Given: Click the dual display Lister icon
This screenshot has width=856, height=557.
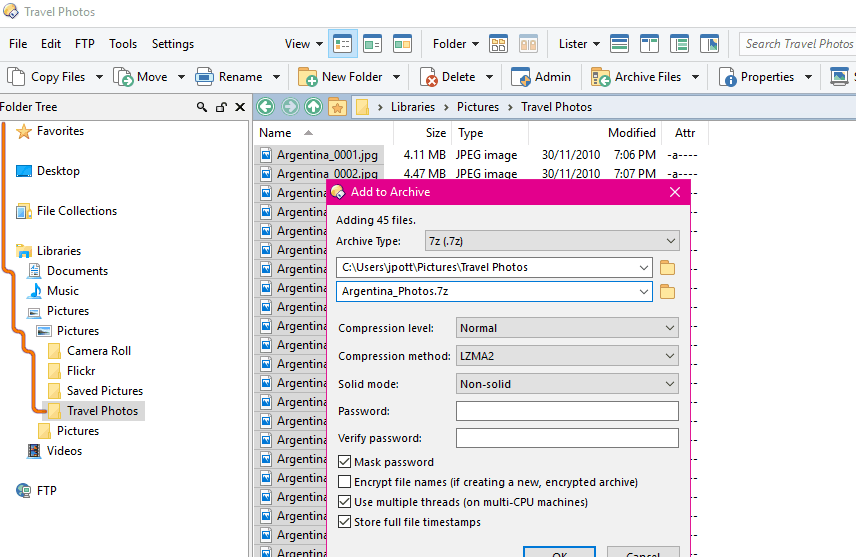Looking at the screenshot, I should tap(649, 44).
